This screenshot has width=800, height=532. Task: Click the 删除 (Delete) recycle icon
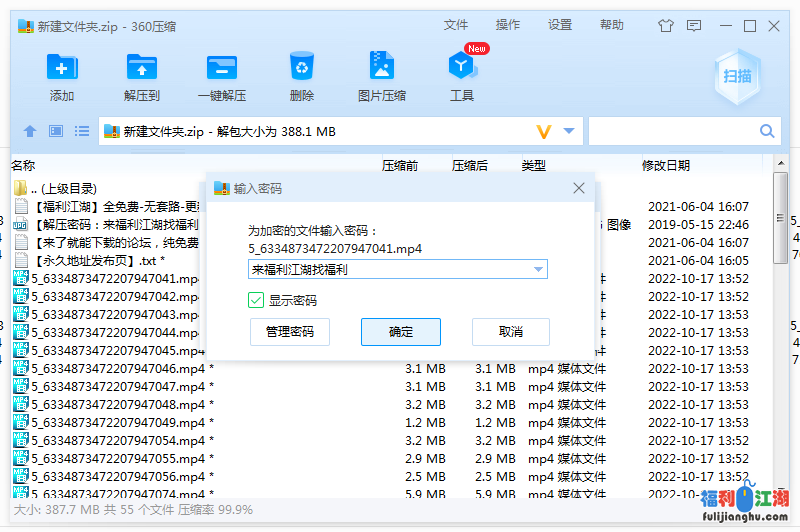302,68
